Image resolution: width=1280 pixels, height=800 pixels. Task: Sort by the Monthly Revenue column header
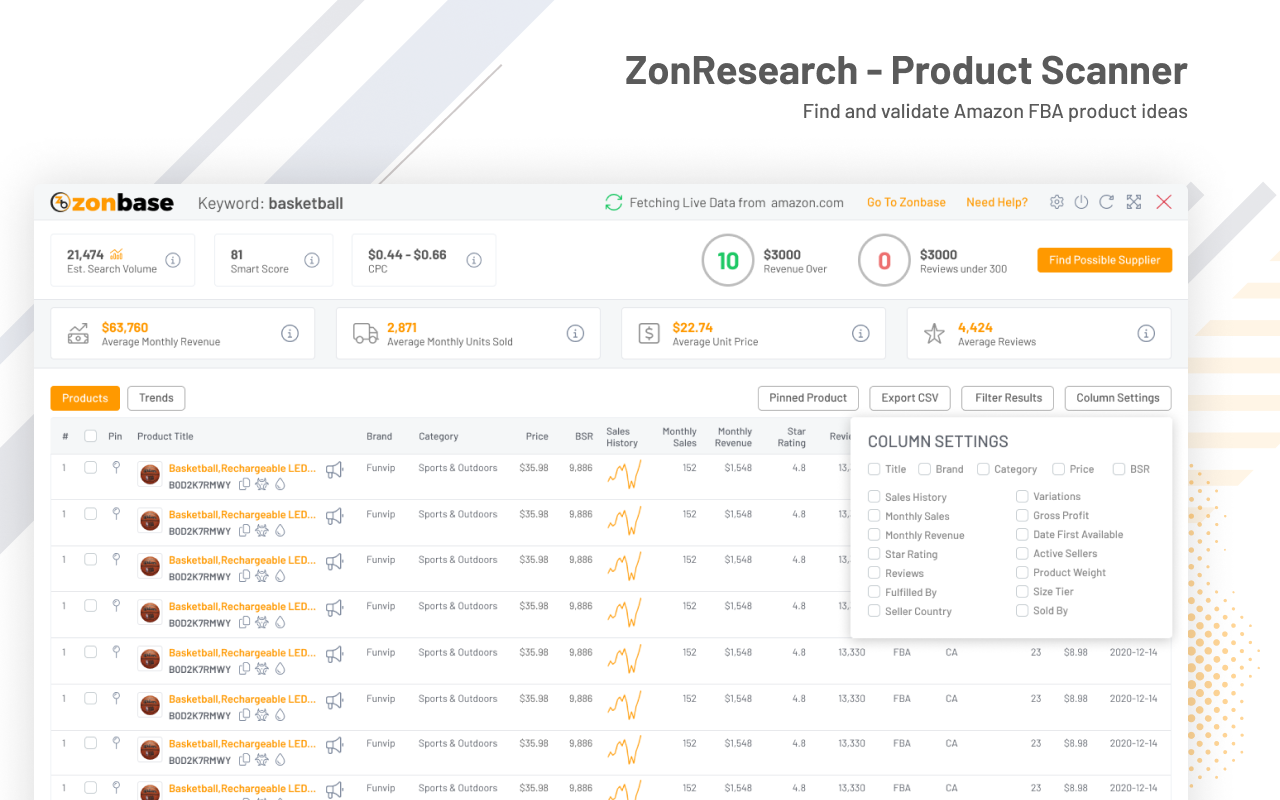point(734,437)
